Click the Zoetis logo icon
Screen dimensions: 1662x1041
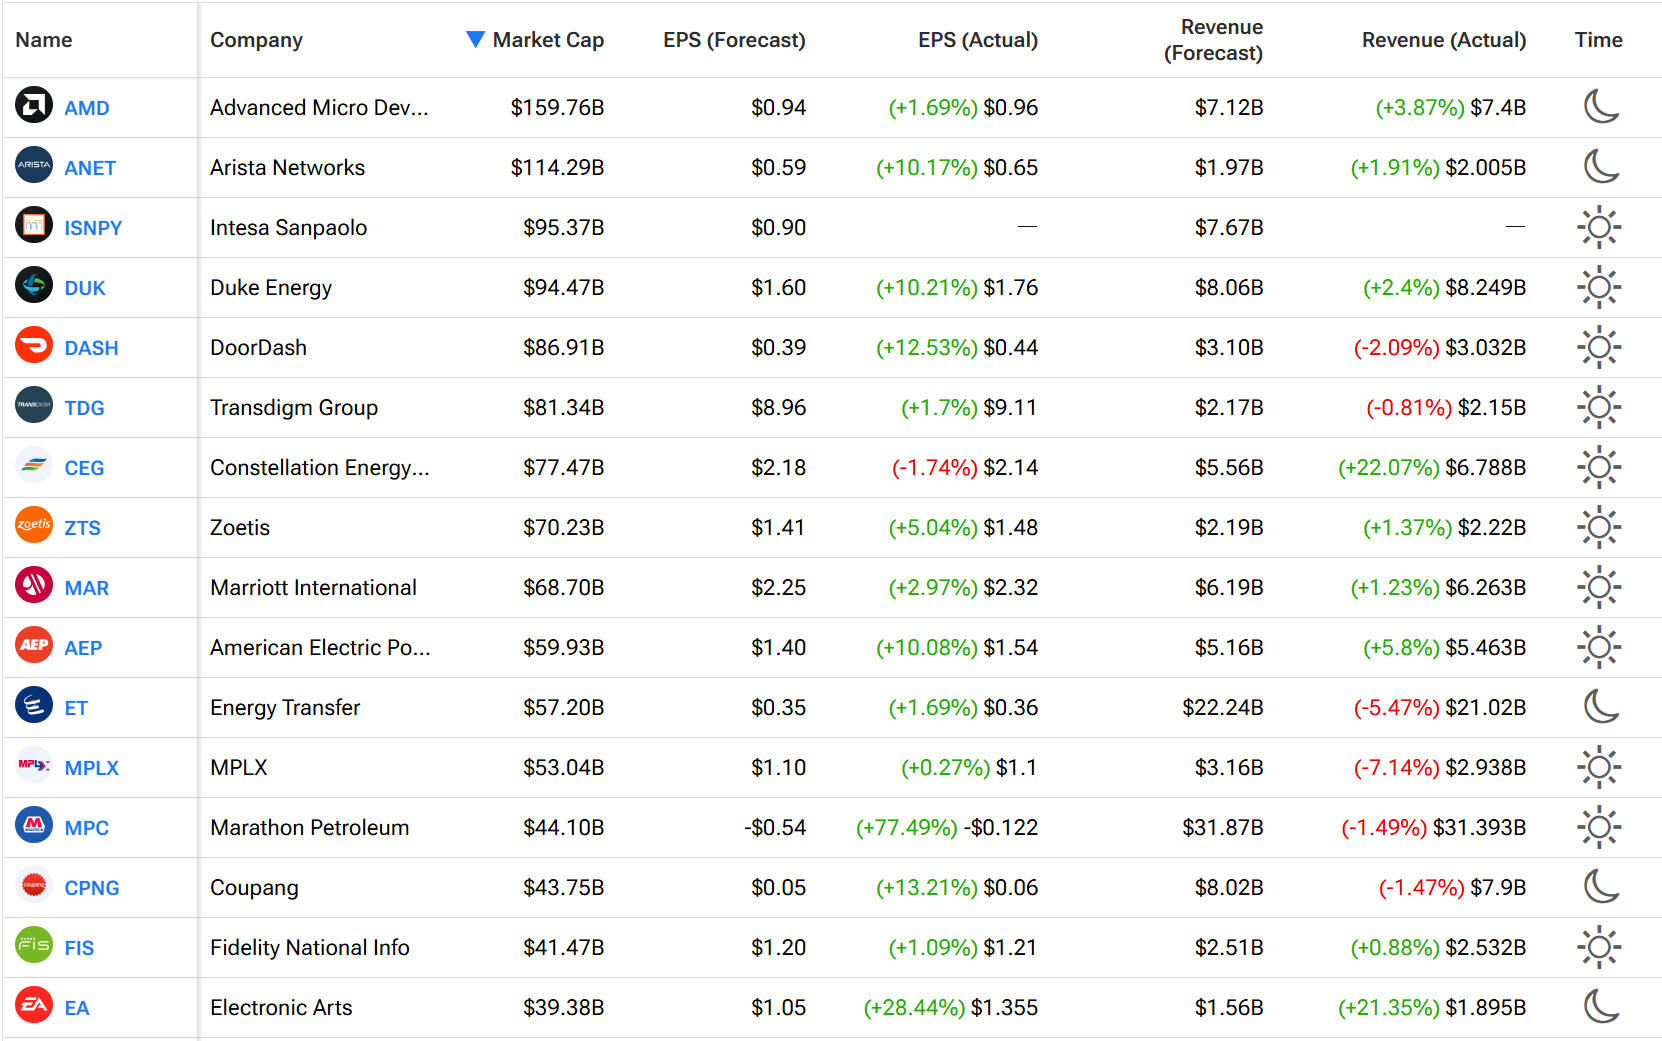(x=34, y=525)
